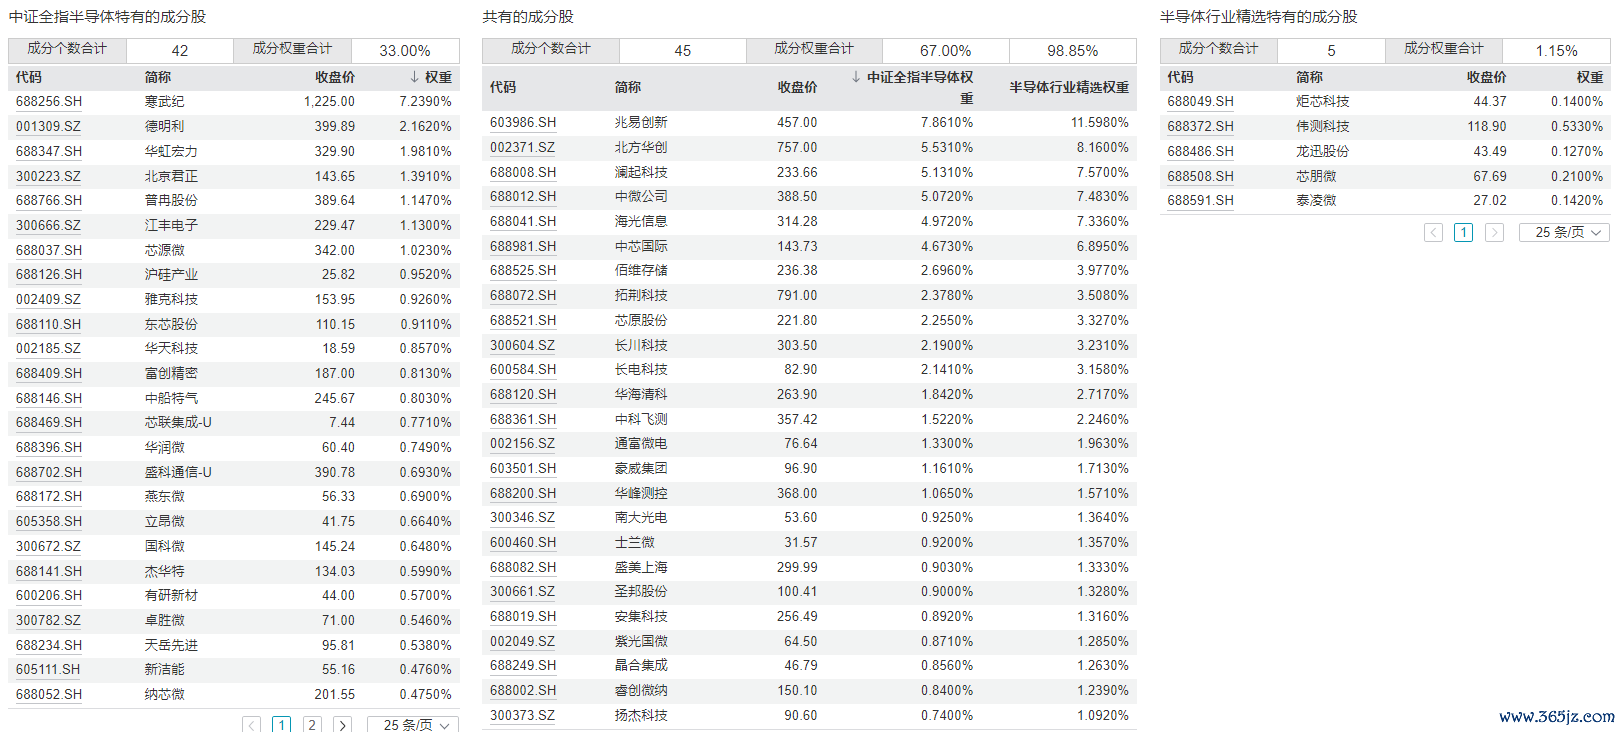This screenshot has width=1622, height=732.
Task: Open stock code 688347.SH link
Action: coord(49,151)
